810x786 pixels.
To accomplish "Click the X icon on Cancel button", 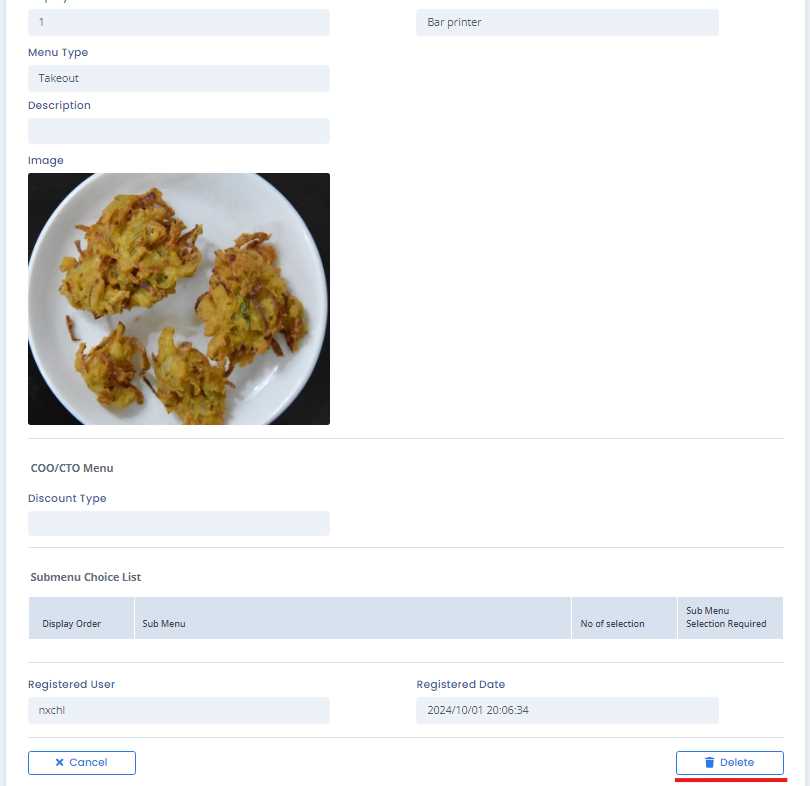I will click(59, 762).
